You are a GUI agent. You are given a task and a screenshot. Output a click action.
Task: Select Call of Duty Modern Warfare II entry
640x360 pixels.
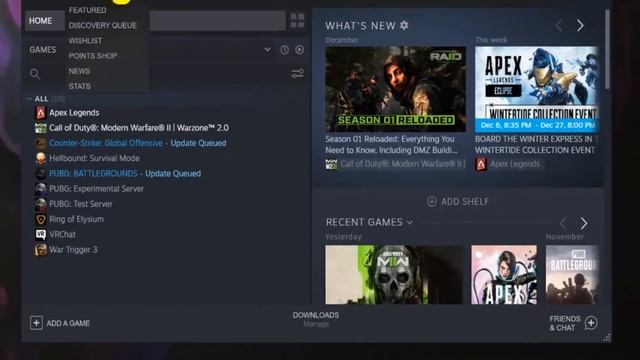(139, 128)
